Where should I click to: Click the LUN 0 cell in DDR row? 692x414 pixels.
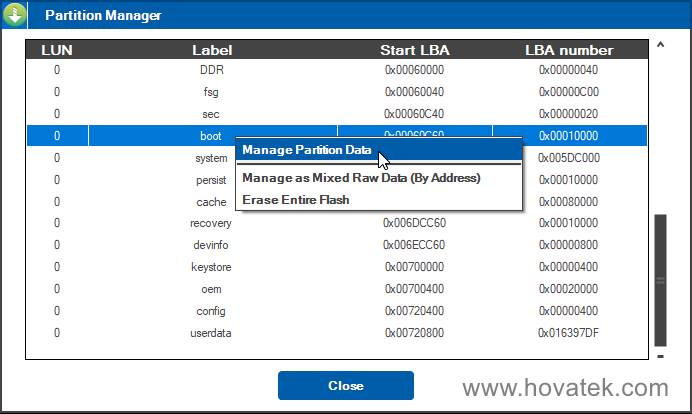tap(57, 70)
